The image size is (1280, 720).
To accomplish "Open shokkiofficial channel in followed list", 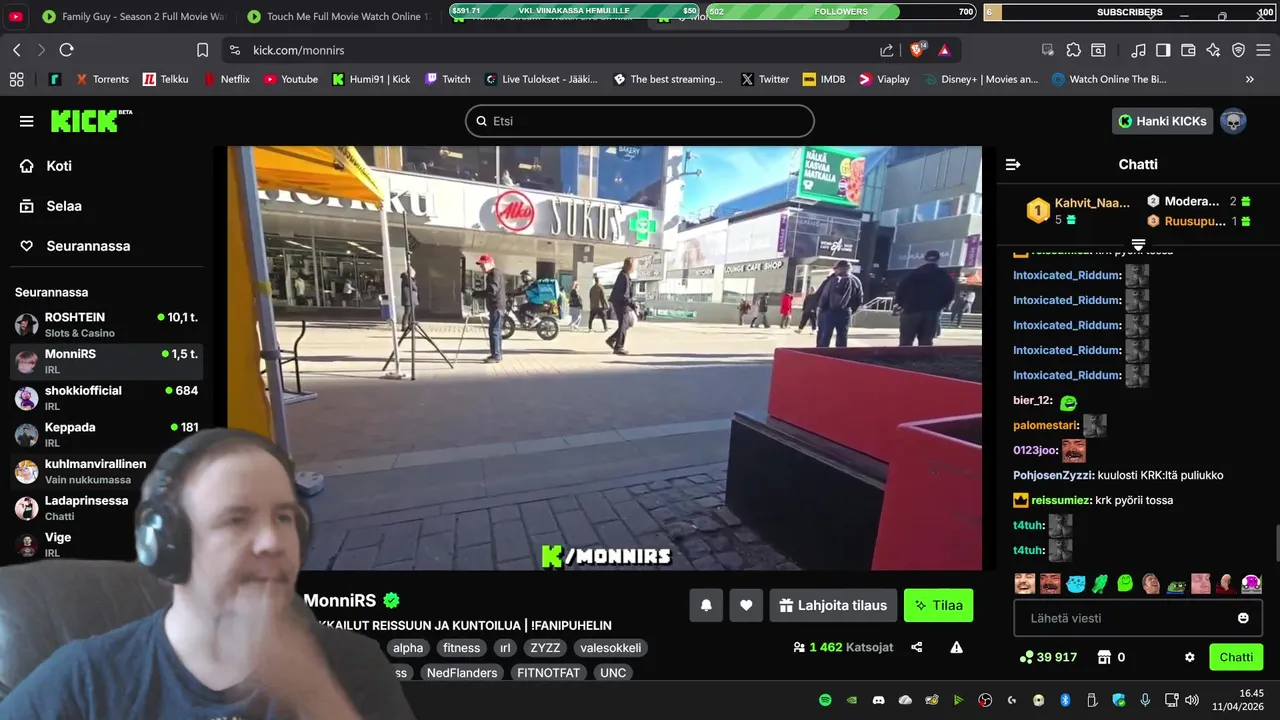I will click(106, 398).
